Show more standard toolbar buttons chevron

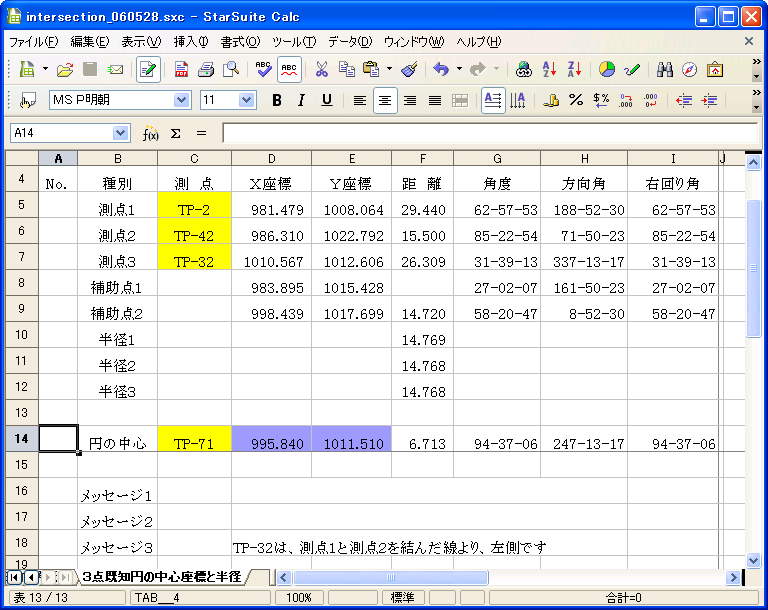(x=757, y=62)
